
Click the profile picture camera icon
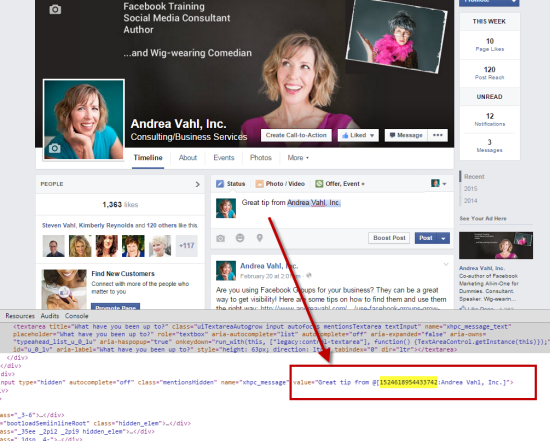[x=54, y=148]
